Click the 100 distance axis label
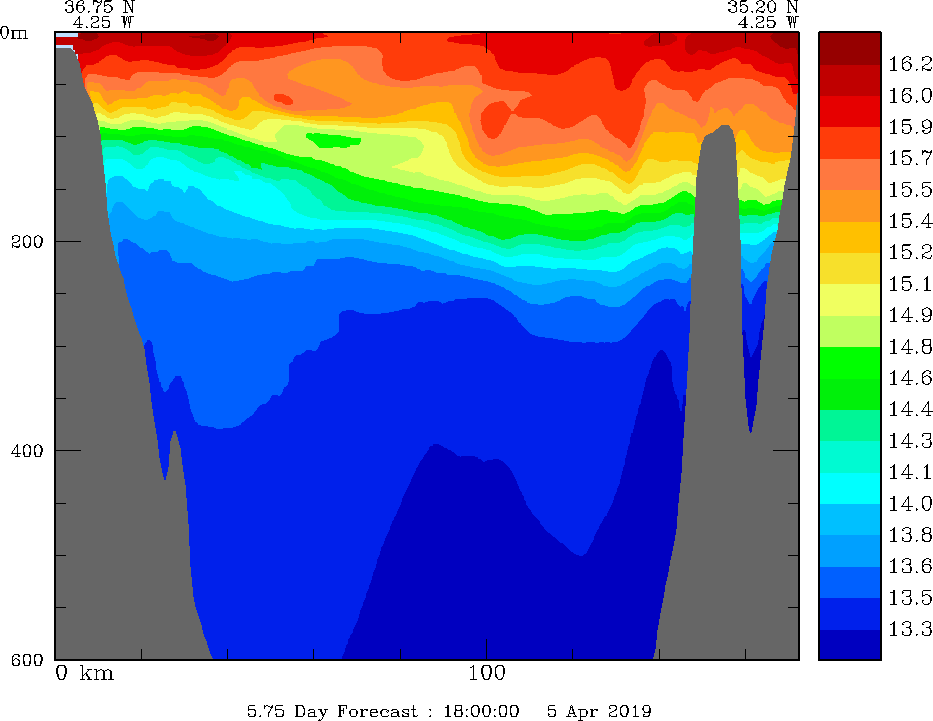This screenshot has width=933, height=721. pyautogui.click(x=487, y=673)
